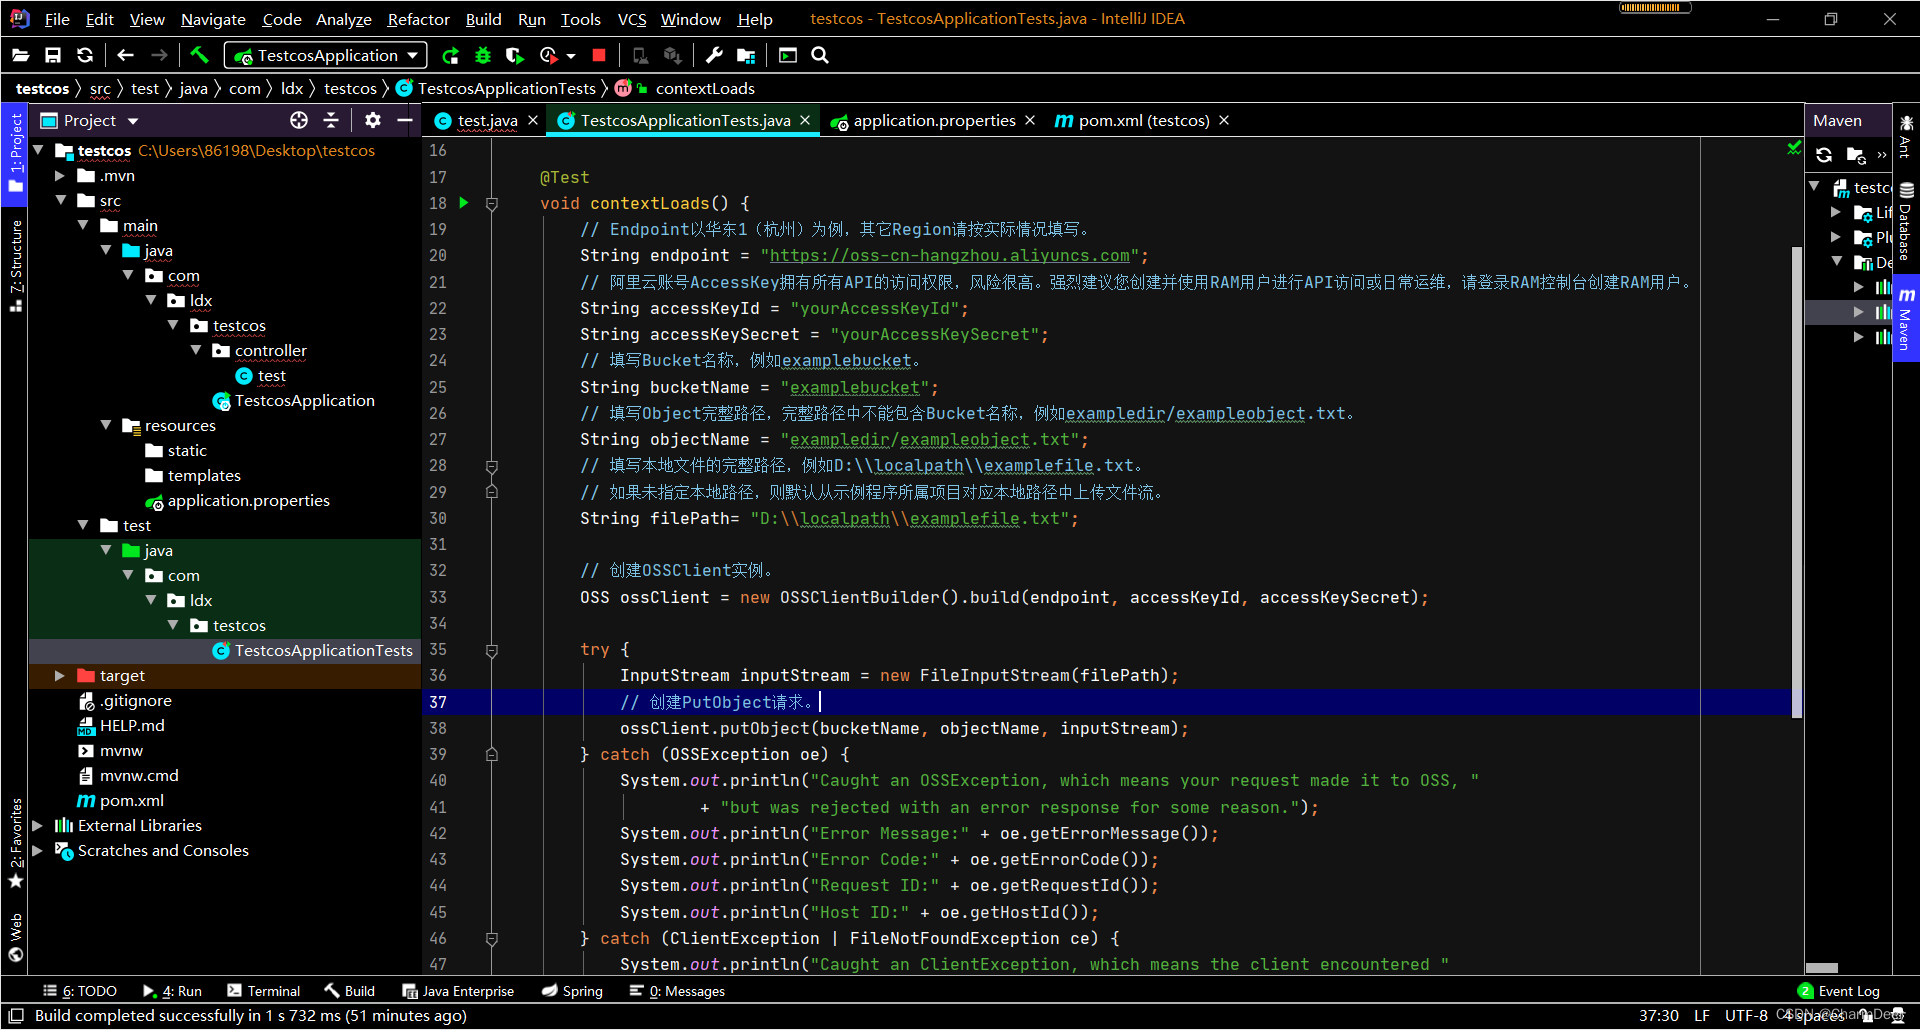Expand Scratches and Consoles node
This screenshot has width=1920, height=1030.
pyautogui.click(x=38, y=851)
